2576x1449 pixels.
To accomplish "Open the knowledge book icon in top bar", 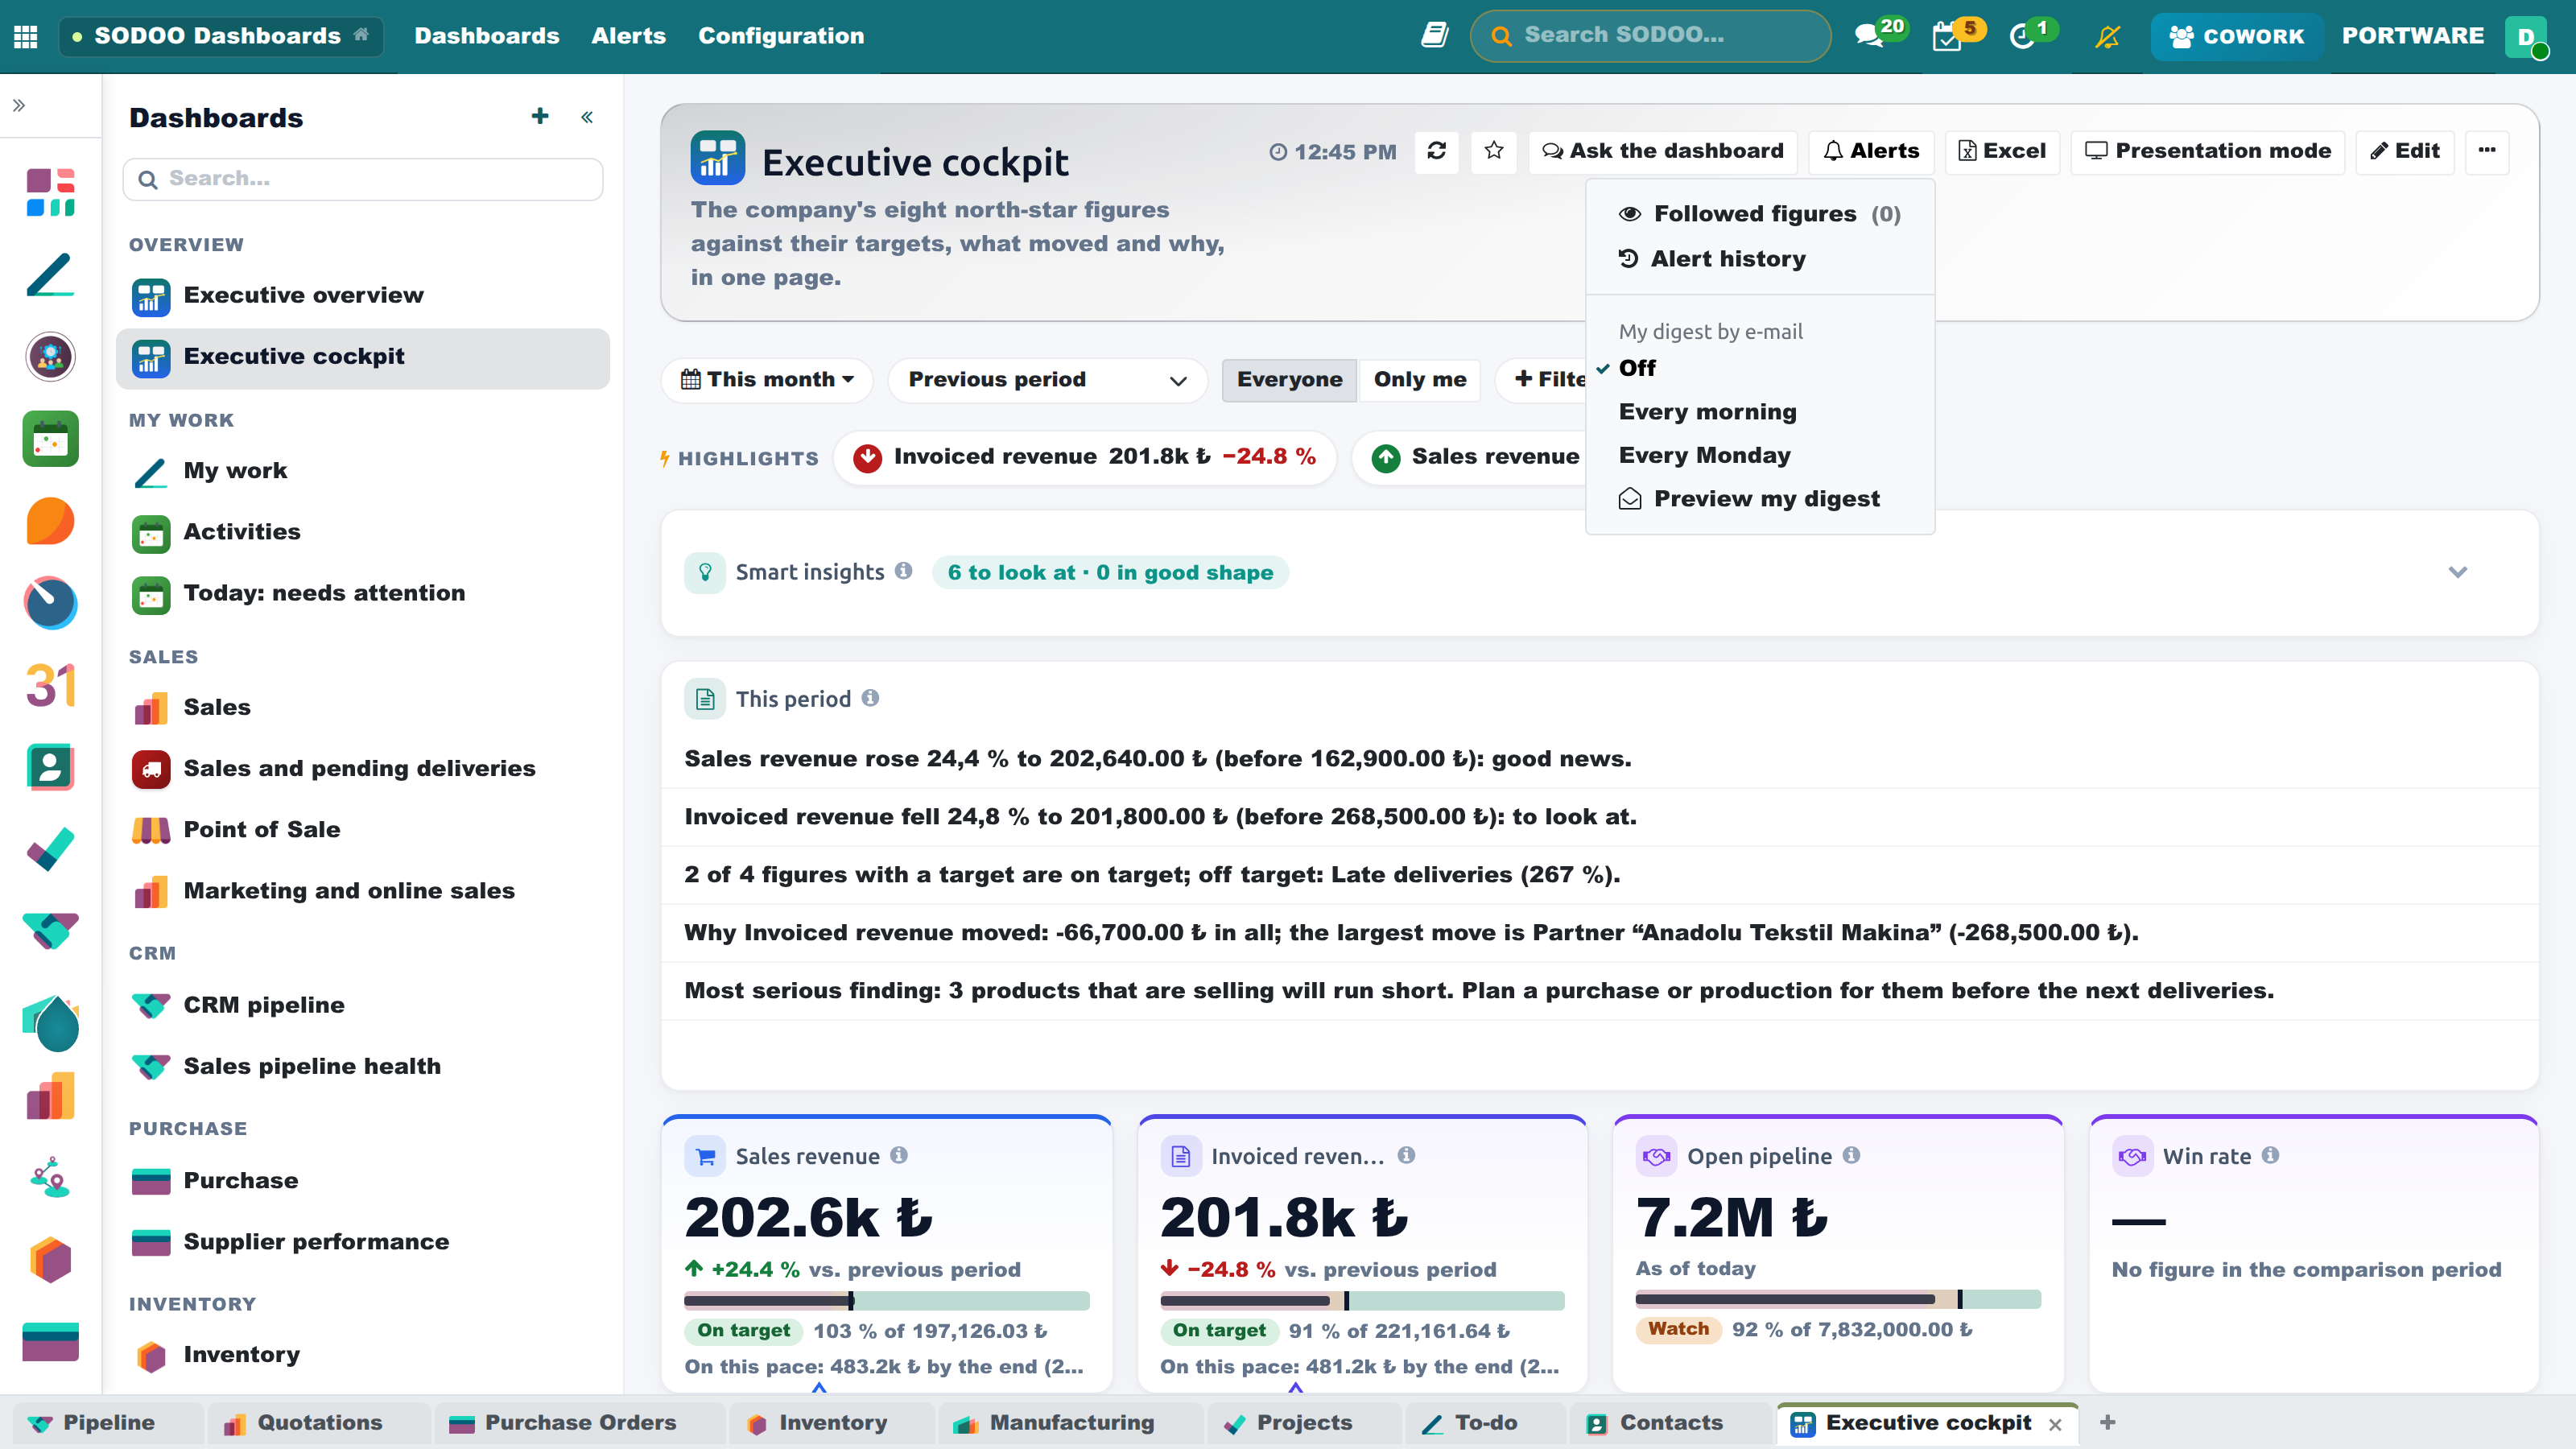I will 1435,36.
